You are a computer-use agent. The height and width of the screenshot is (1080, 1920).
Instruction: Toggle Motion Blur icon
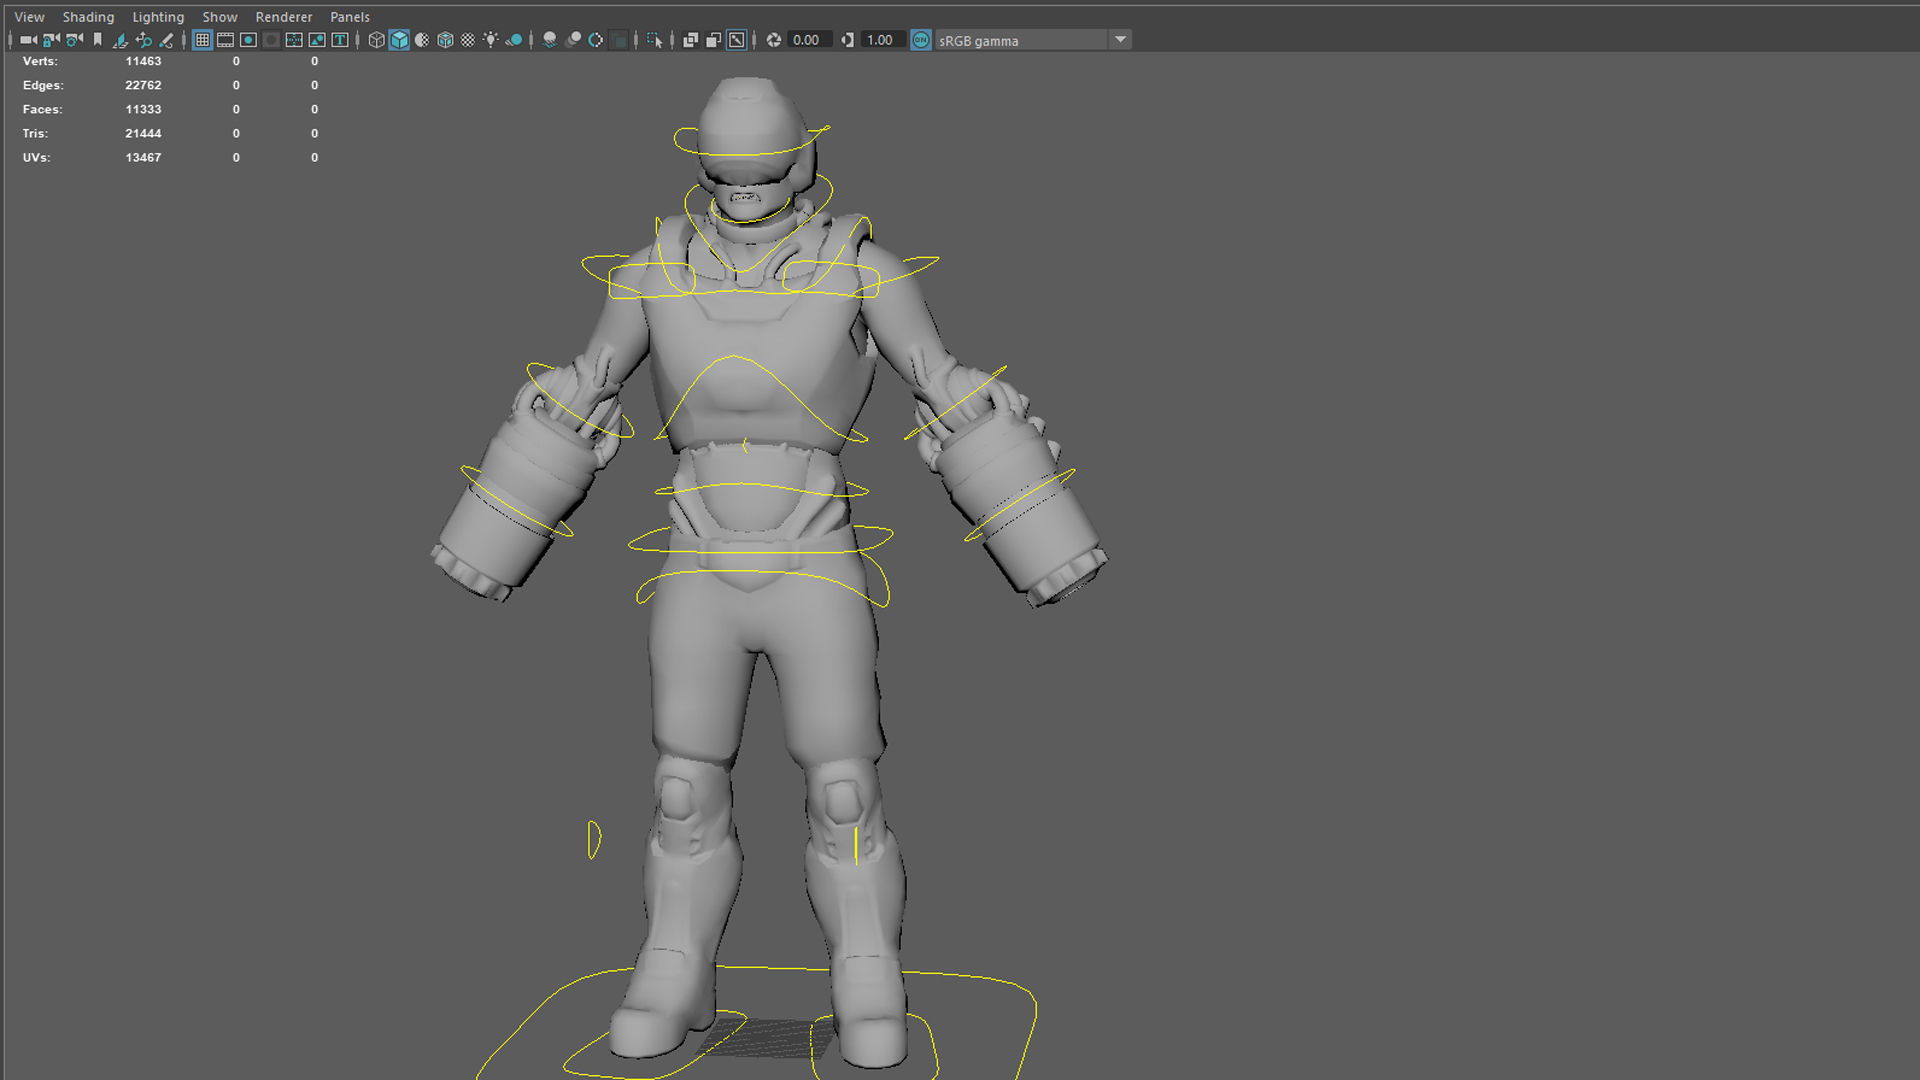pyautogui.click(x=573, y=40)
